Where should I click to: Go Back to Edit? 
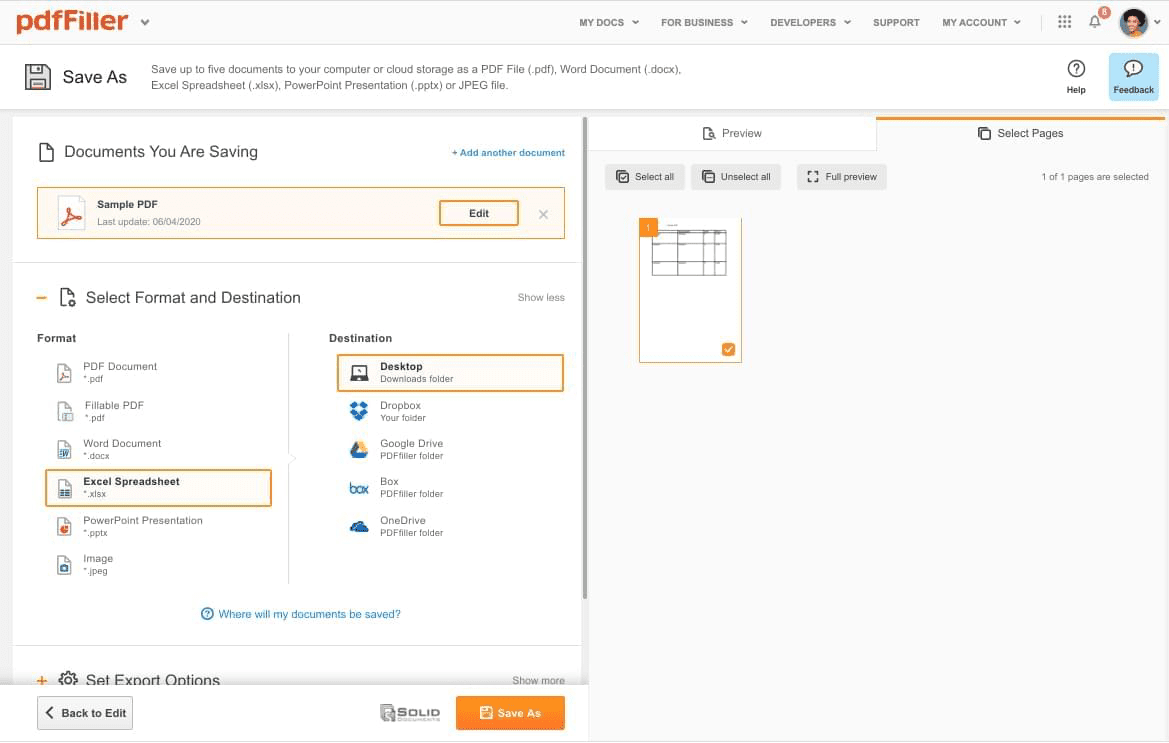point(85,713)
